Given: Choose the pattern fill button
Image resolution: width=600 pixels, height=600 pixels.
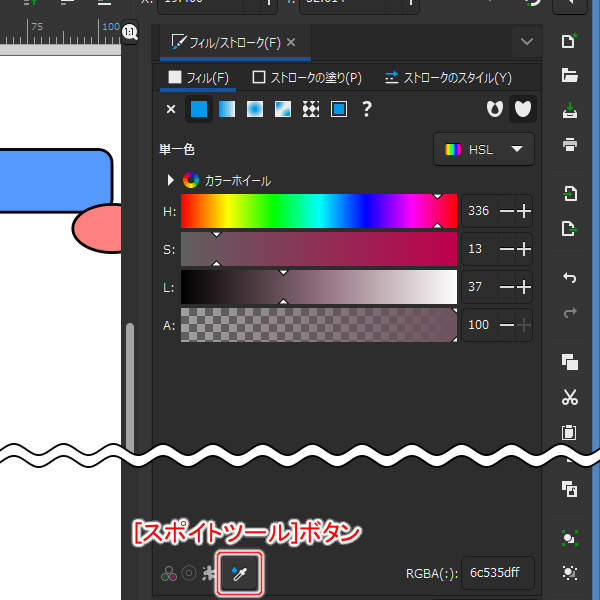Looking at the screenshot, I should point(311,109).
